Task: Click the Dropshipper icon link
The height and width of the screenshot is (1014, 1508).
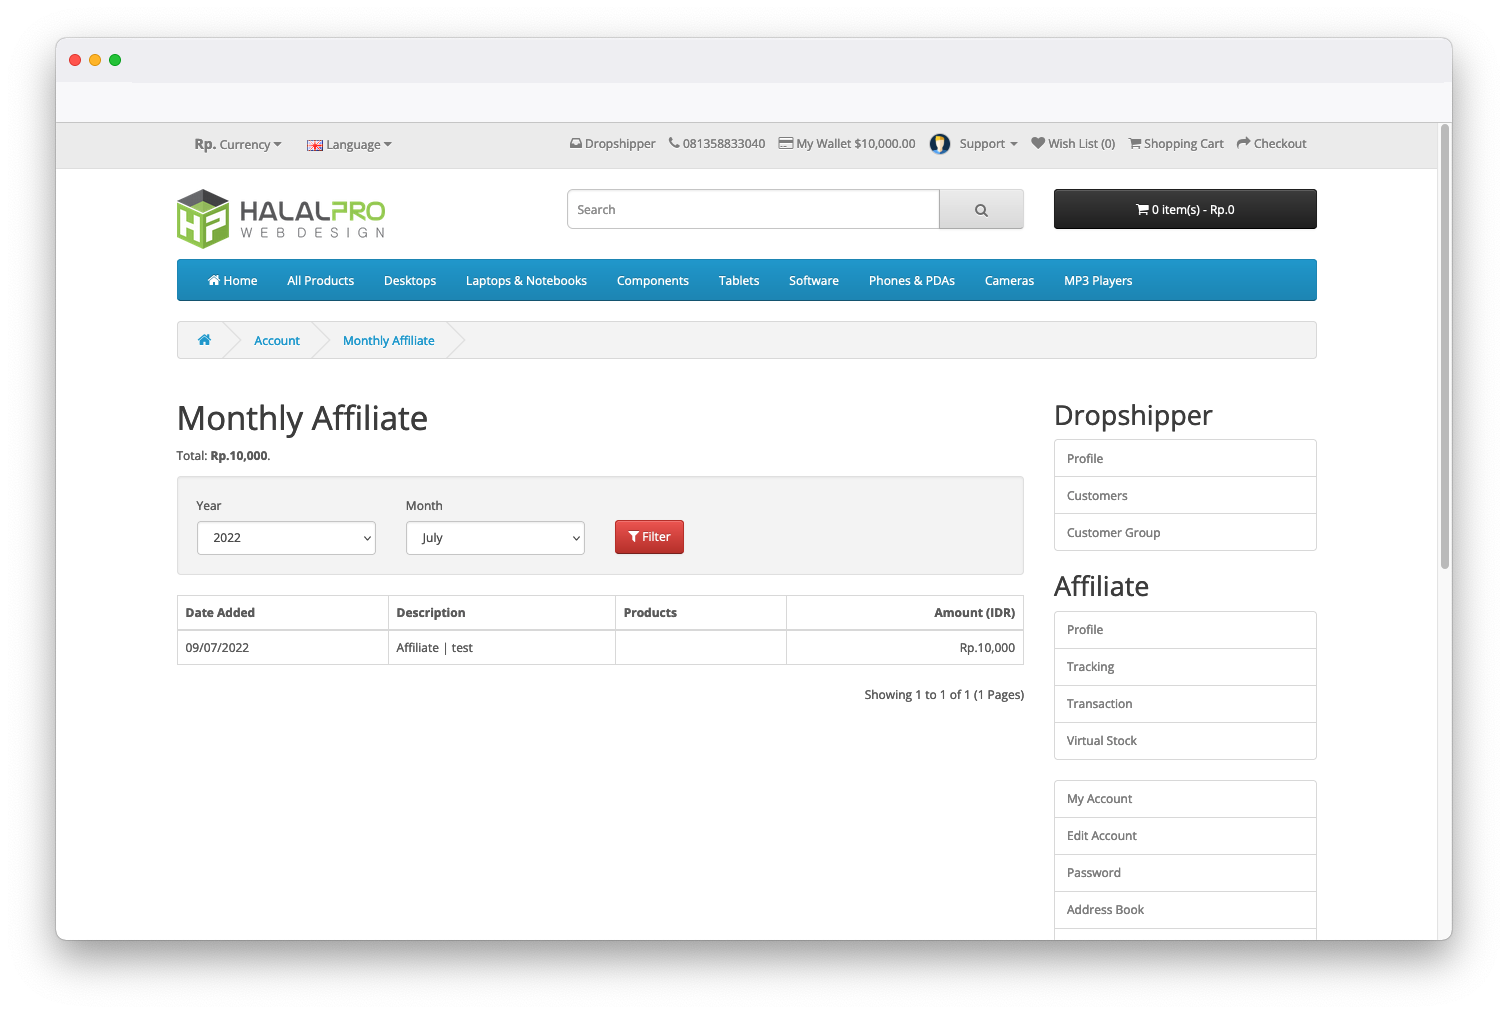Action: [575, 143]
